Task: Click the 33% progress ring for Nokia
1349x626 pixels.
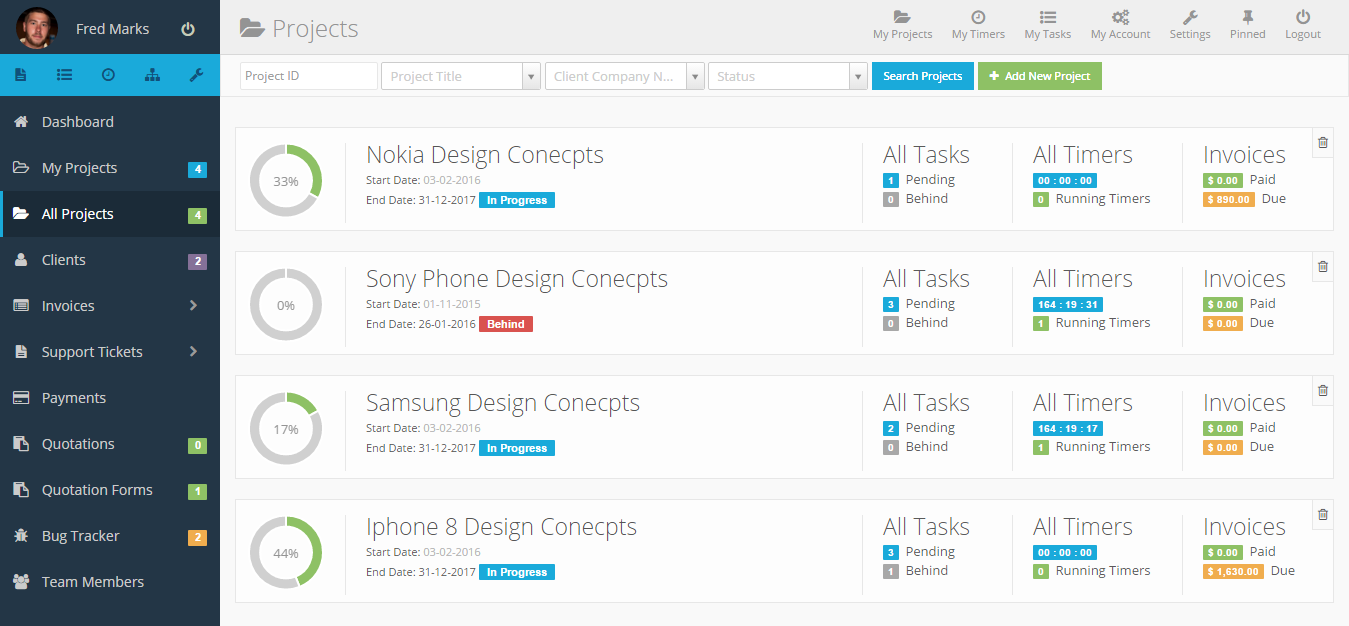Action: coord(286,181)
